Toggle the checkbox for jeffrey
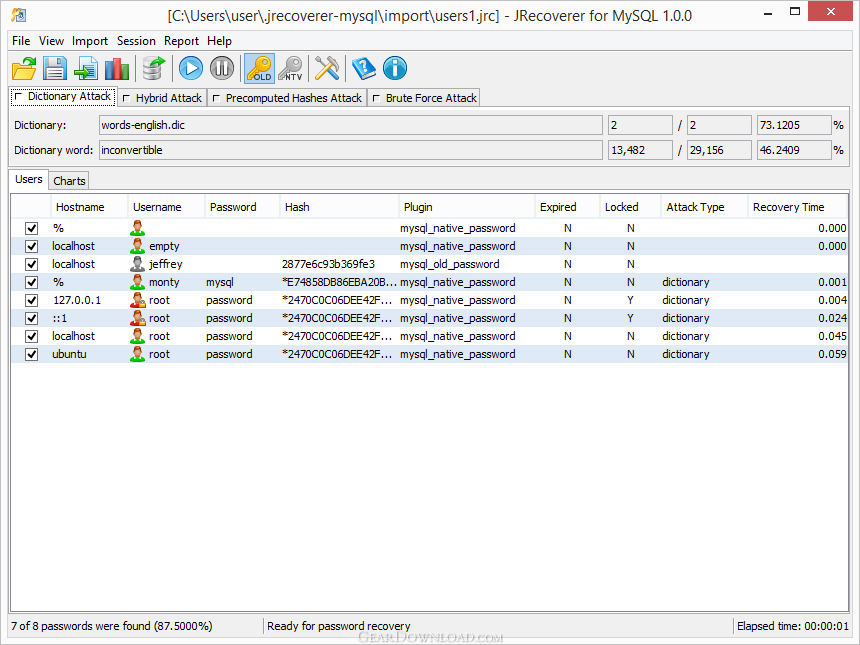Screen dimensions: 860x645 (x=32, y=264)
